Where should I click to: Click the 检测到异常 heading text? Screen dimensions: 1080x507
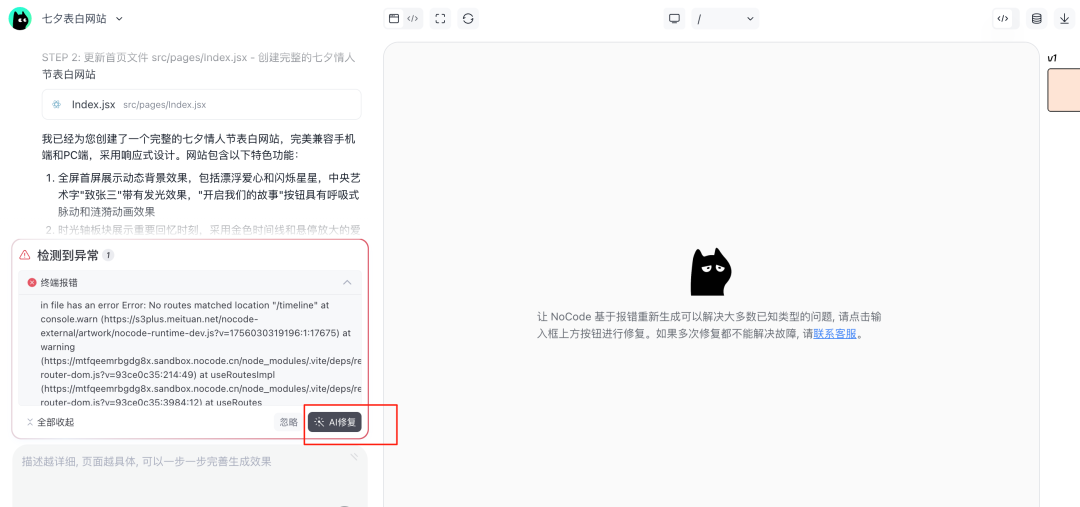68,255
